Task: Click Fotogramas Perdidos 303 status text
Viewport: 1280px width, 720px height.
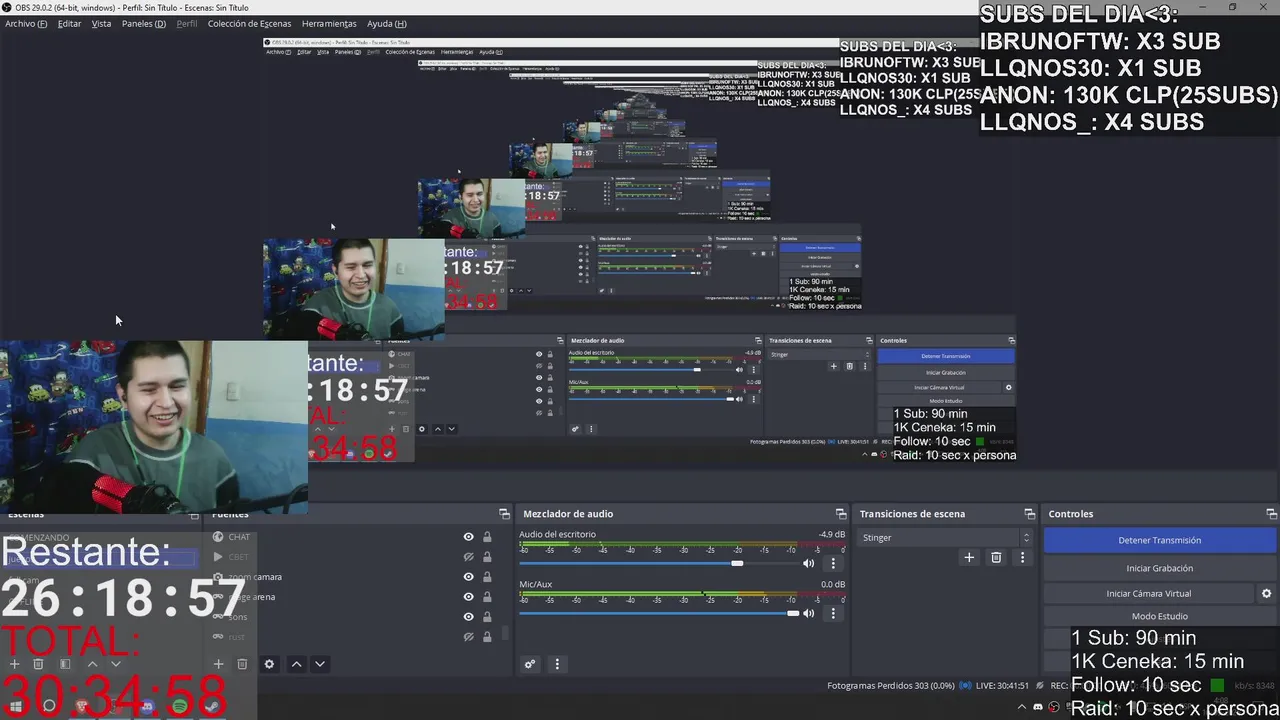Action: click(890, 686)
